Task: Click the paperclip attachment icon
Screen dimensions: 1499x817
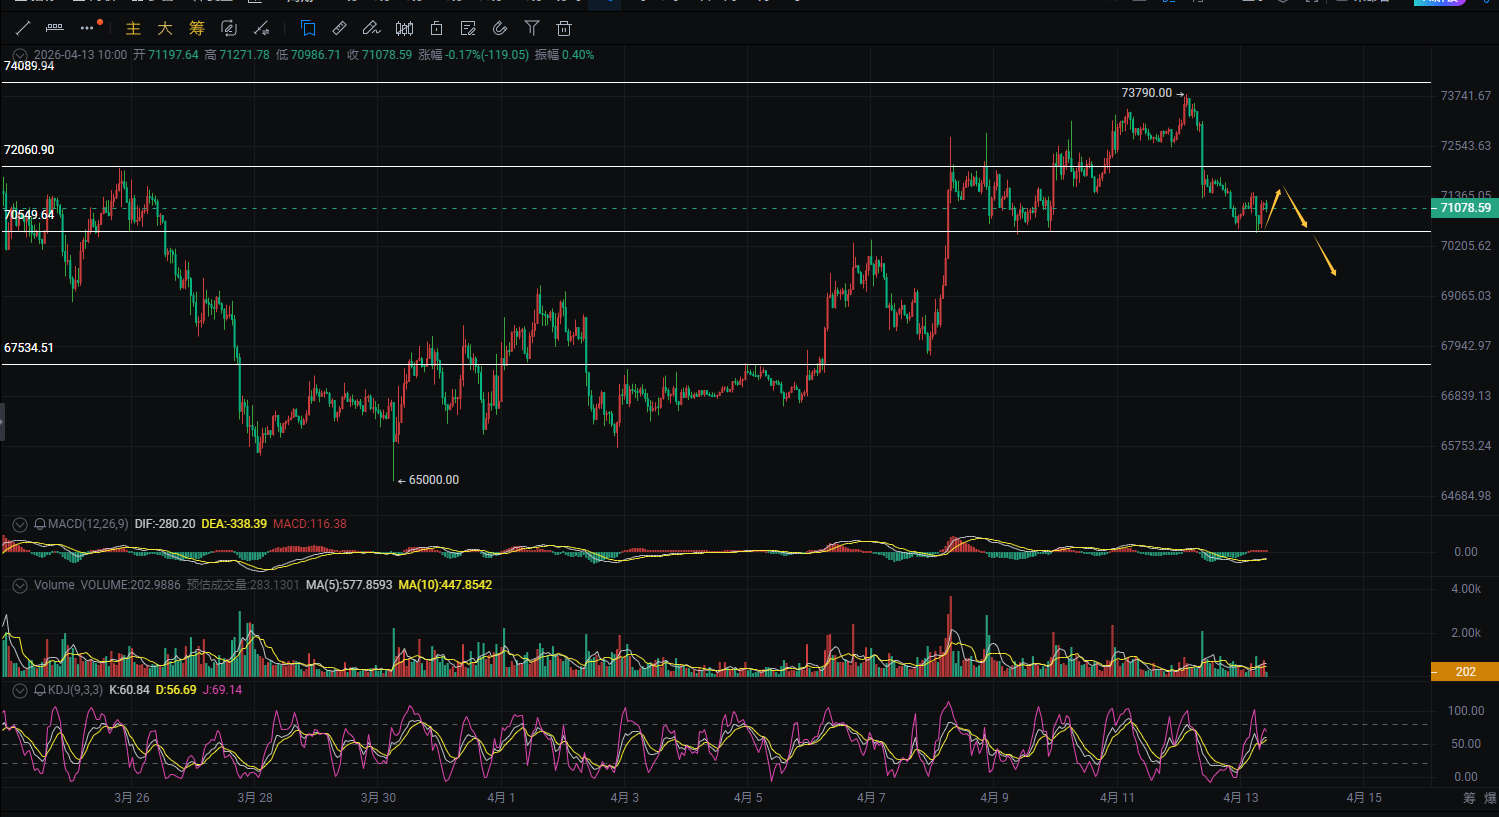Action: tap(500, 28)
